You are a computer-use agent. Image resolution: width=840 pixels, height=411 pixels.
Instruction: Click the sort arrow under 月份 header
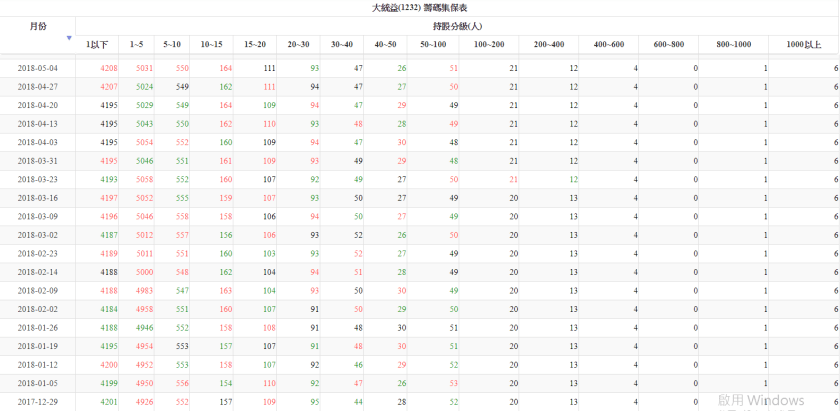coord(69,38)
